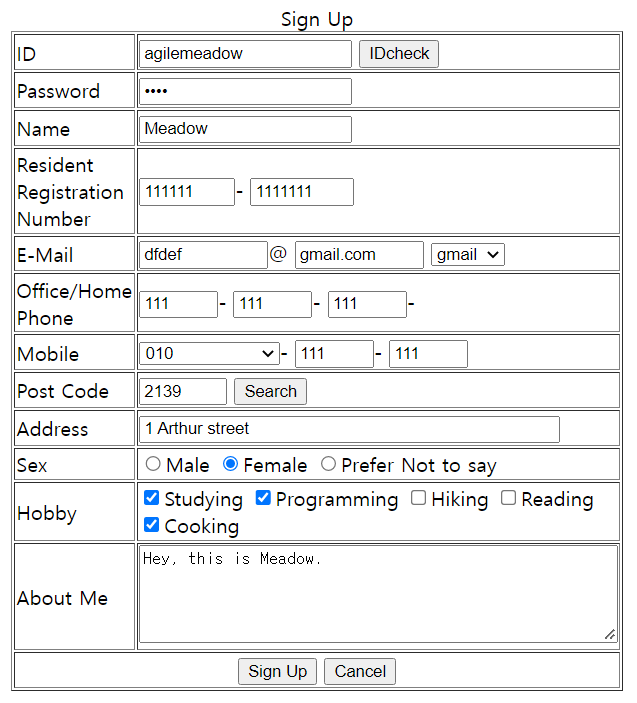Click the About Me textarea resize handle
637x703 pixels.
pyautogui.click(x=610, y=635)
